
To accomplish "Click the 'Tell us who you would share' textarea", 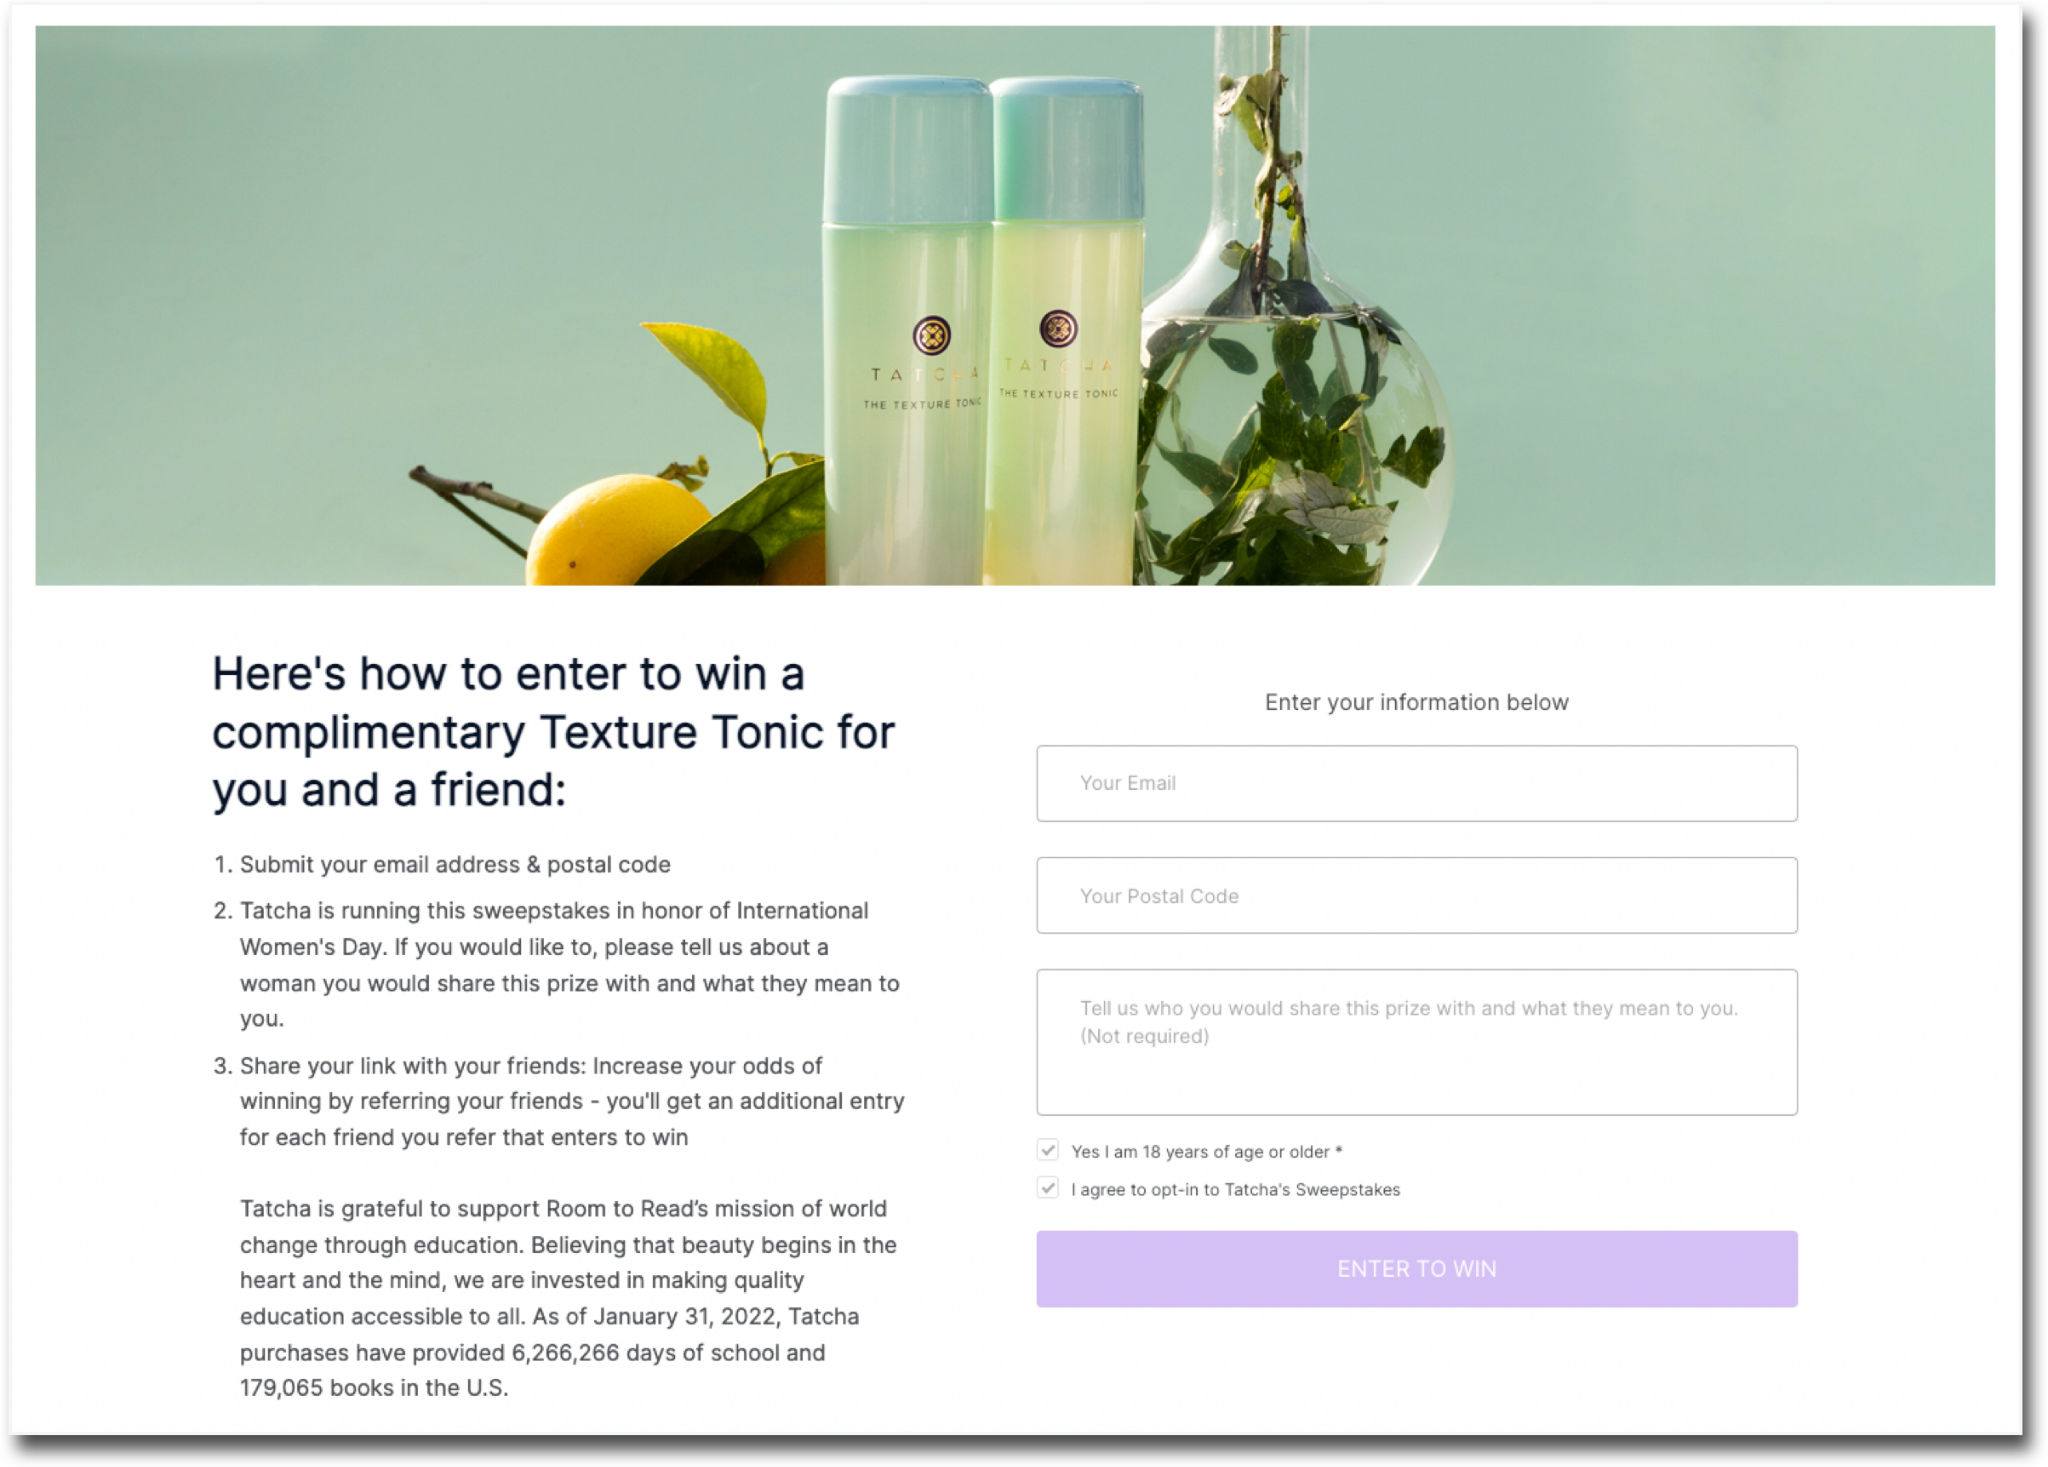I will pyautogui.click(x=1416, y=1042).
